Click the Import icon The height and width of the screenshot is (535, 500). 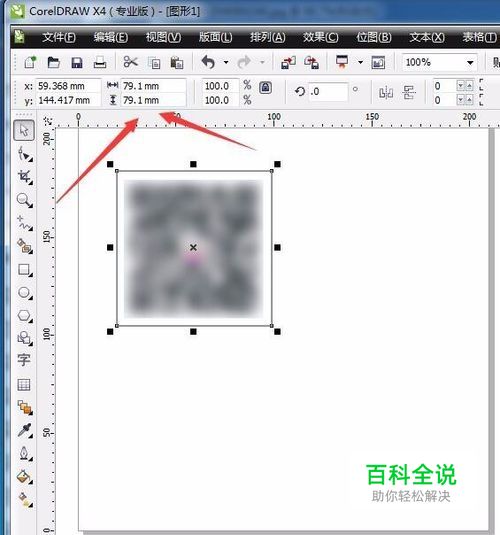288,63
